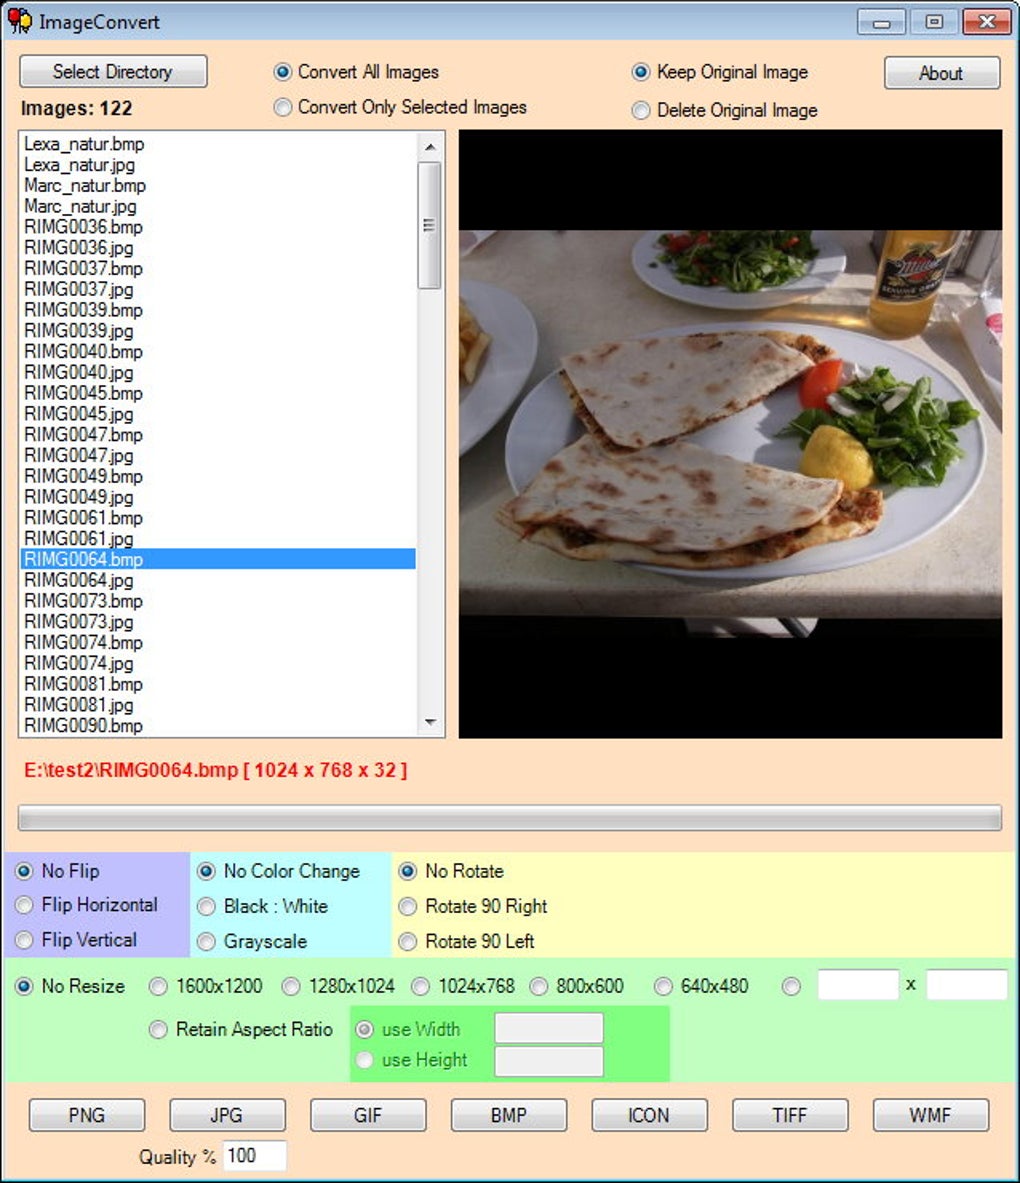Edit the Quality % input field
The image size is (1020, 1183).
255,1156
